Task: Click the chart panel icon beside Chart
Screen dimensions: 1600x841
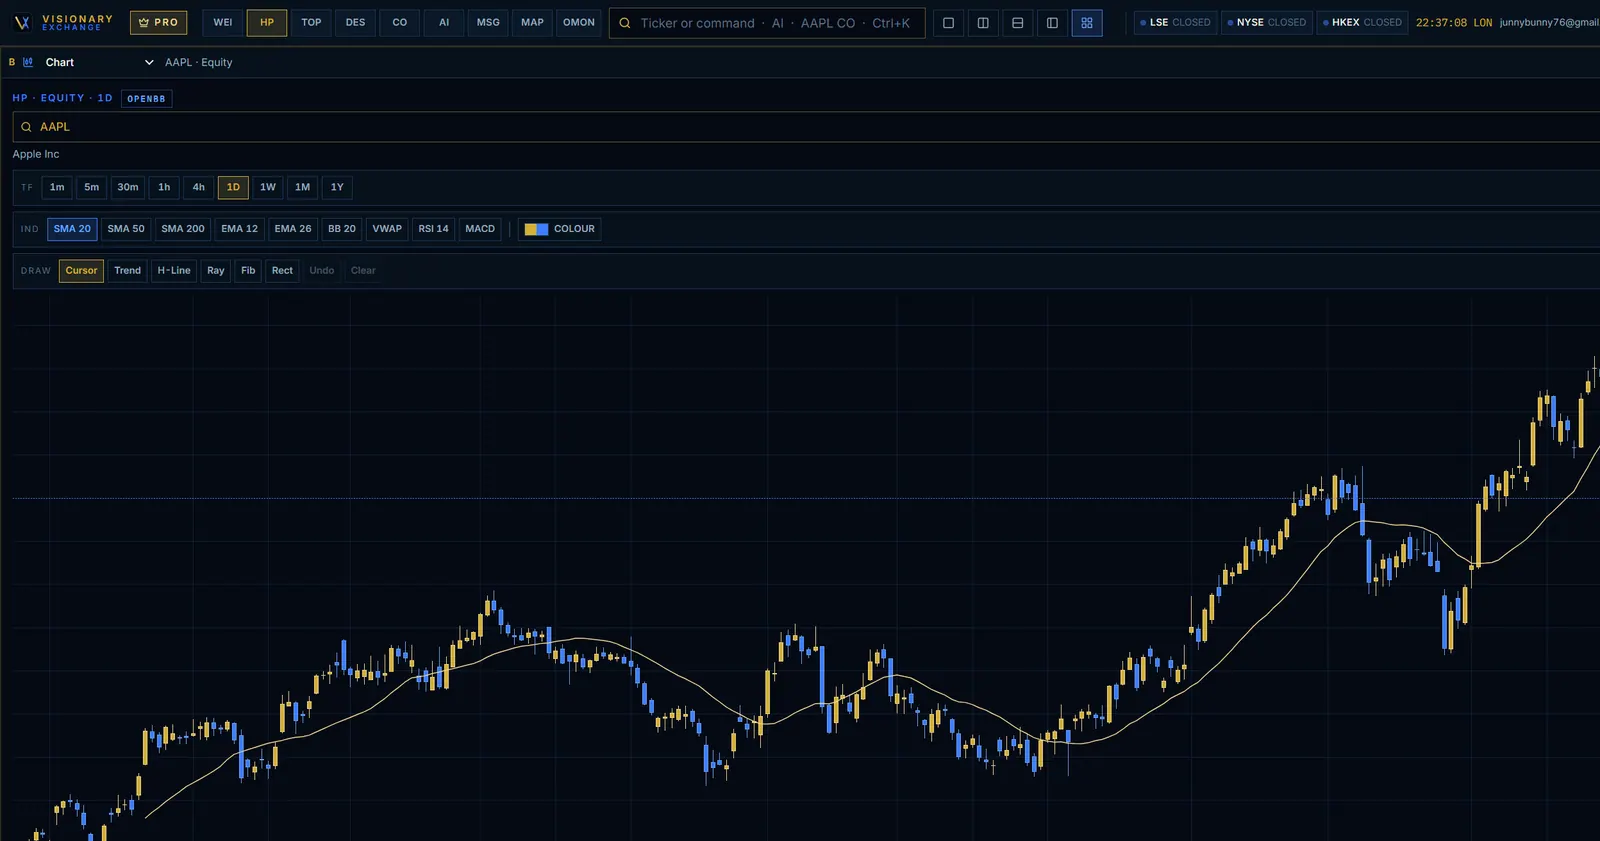Action: coord(28,62)
